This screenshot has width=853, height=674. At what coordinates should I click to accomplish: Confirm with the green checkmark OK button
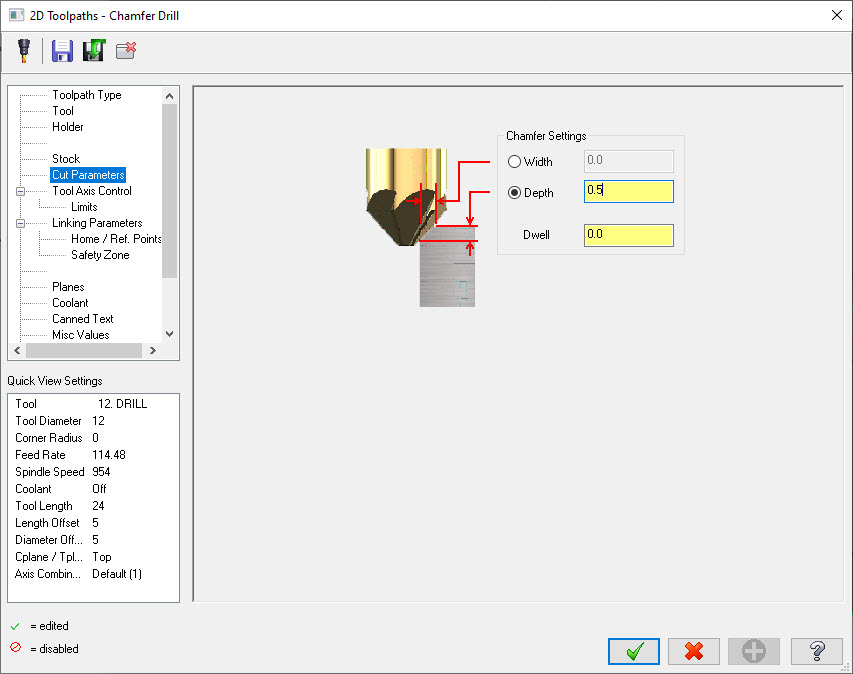[x=633, y=651]
